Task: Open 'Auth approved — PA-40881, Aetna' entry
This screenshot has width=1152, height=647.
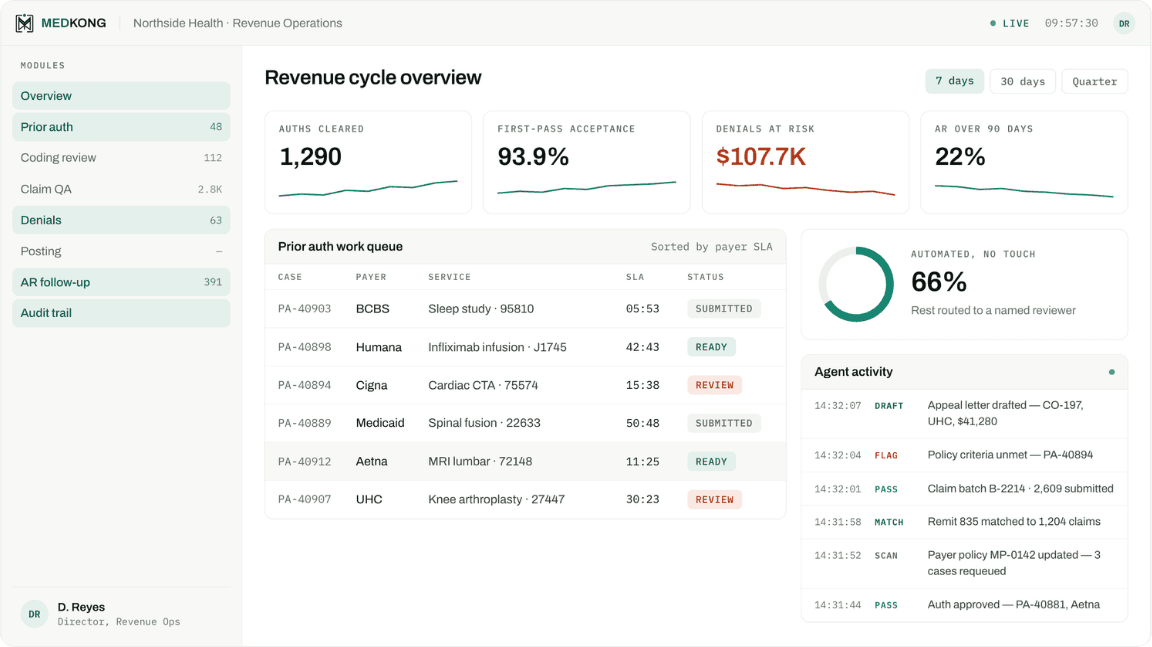Action: click(x=964, y=605)
